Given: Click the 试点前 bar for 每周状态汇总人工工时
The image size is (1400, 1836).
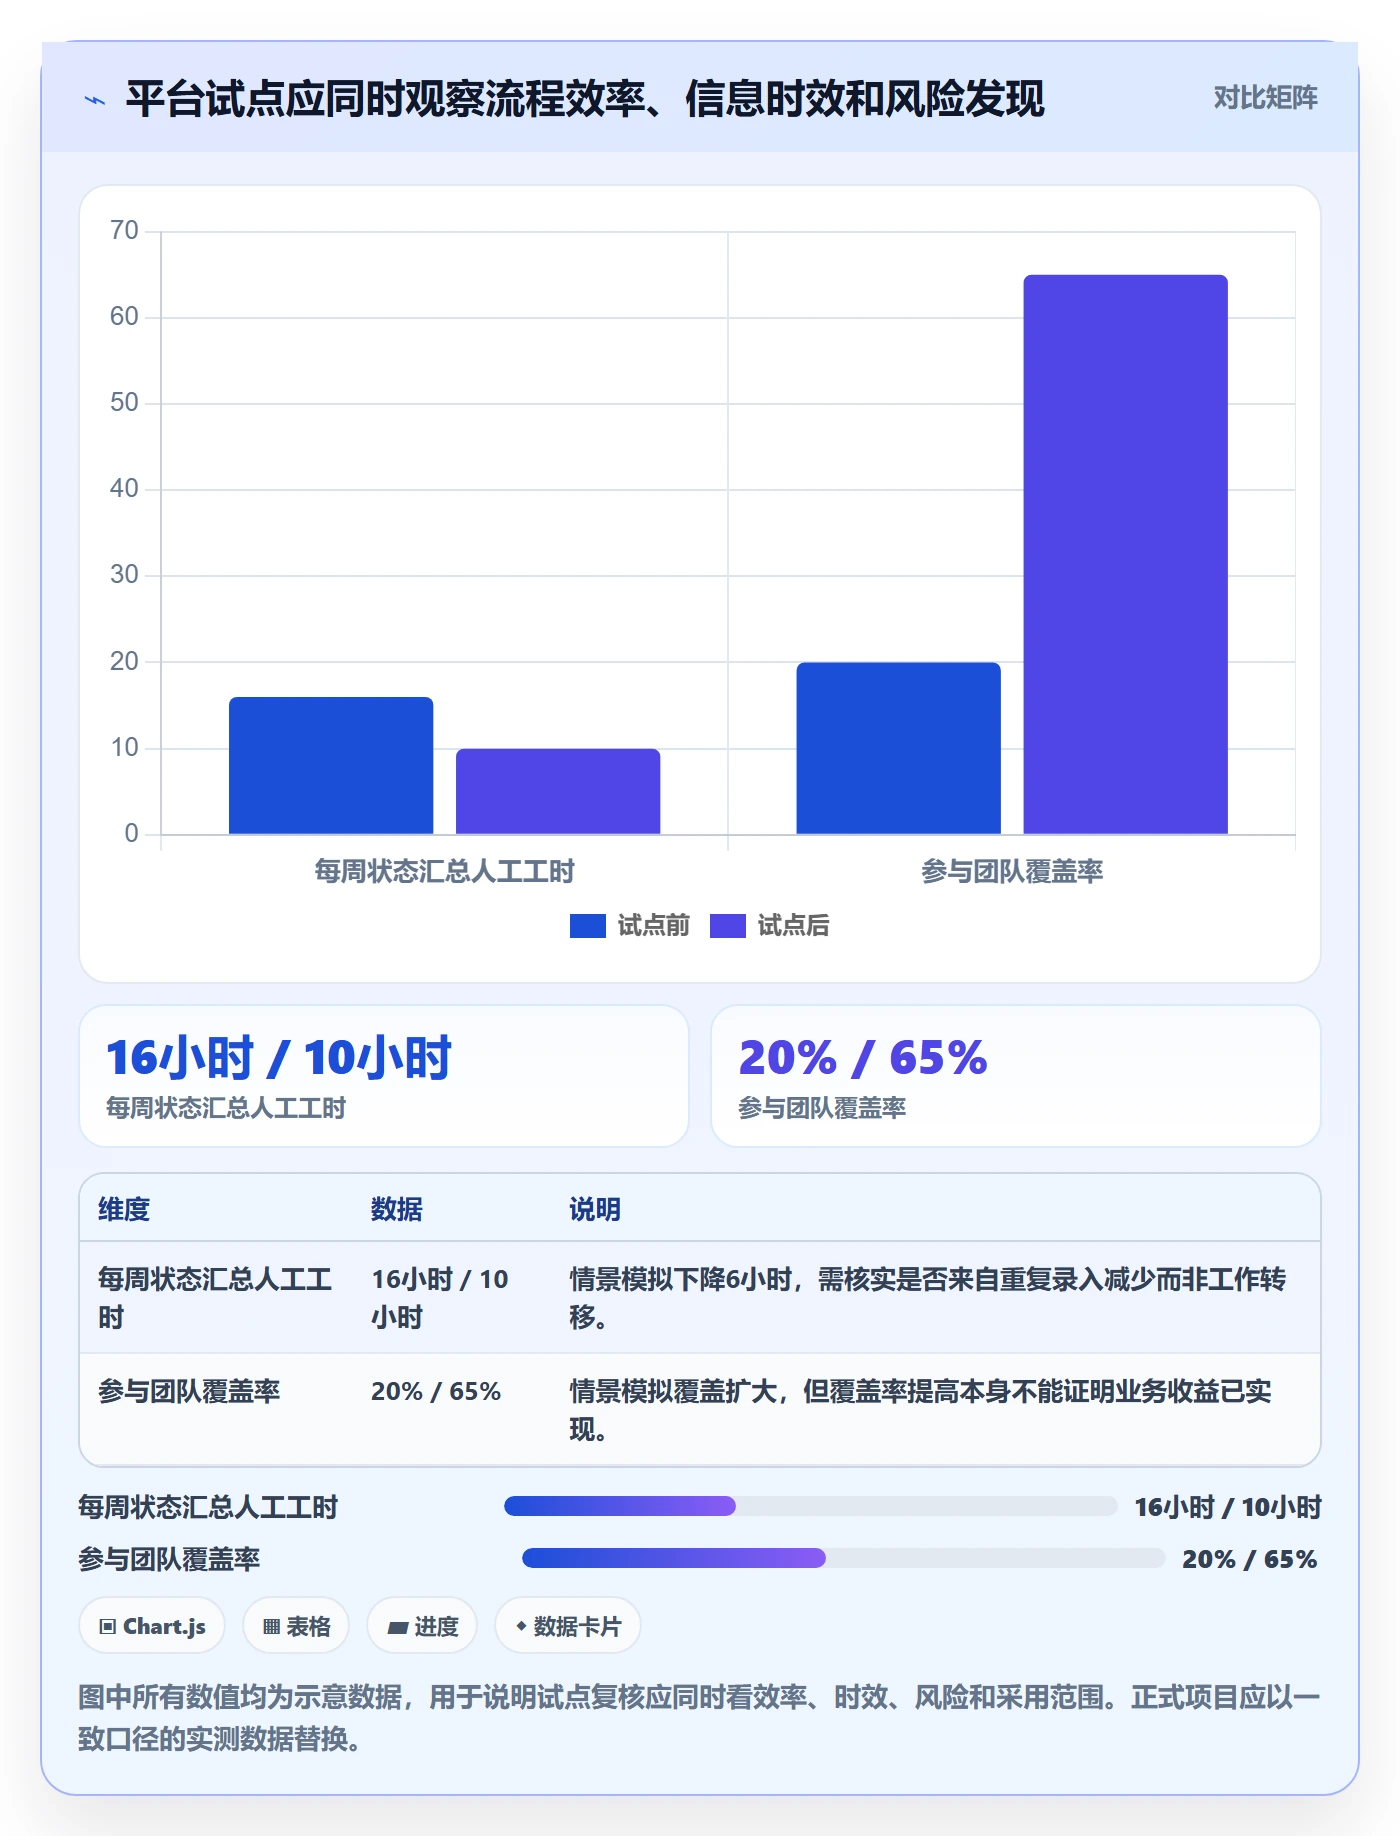Looking at the screenshot, I should [331, 765].
